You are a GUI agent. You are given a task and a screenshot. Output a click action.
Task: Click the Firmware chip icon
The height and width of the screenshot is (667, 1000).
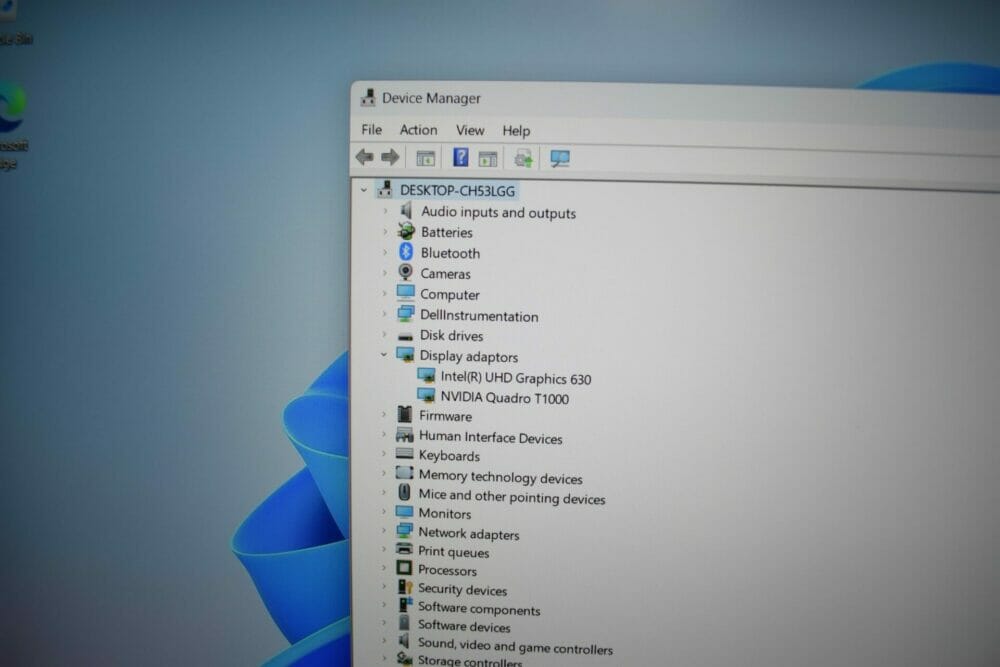click(x=404, y=414)
